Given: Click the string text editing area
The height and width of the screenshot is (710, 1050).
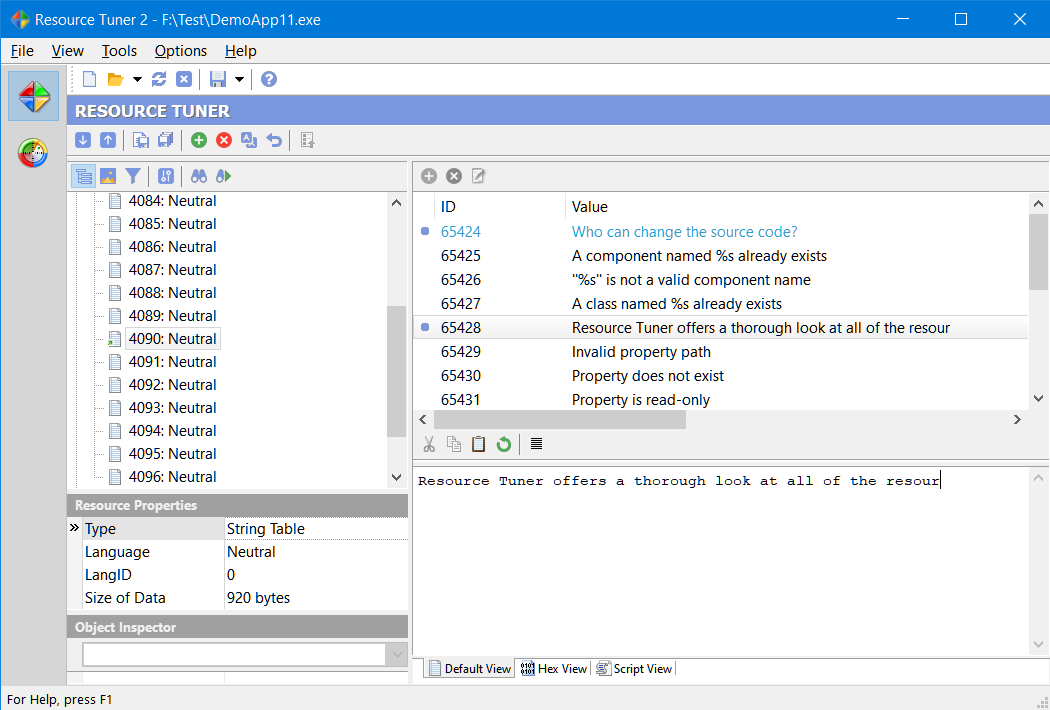Looking at the screenshot, I should [x=721, y=561].
